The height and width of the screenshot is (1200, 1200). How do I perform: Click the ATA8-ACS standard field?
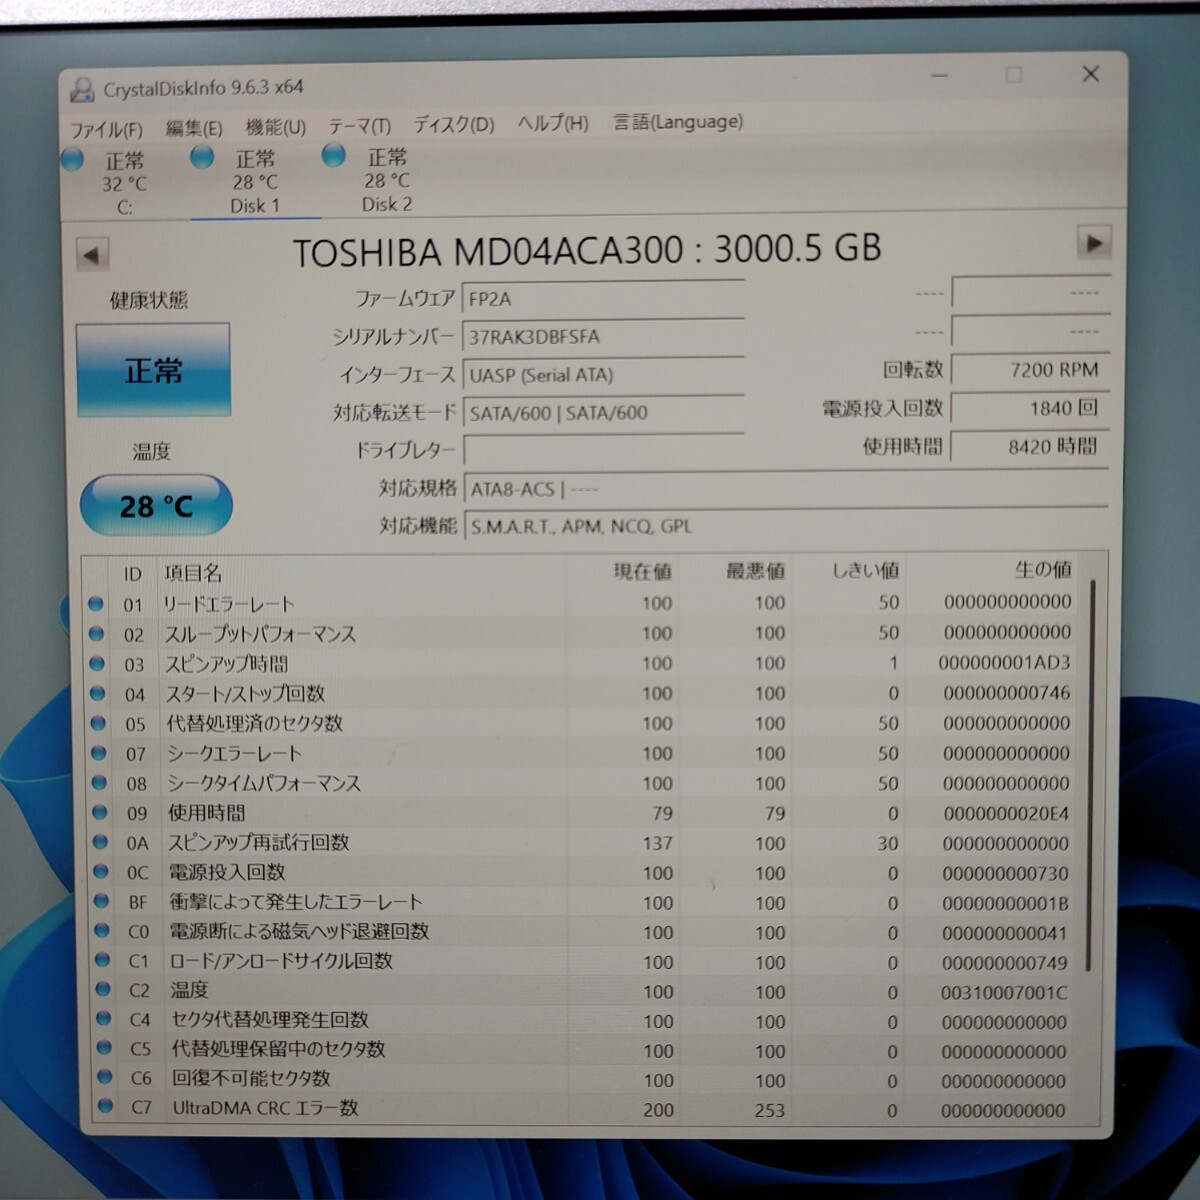point(786,489)
